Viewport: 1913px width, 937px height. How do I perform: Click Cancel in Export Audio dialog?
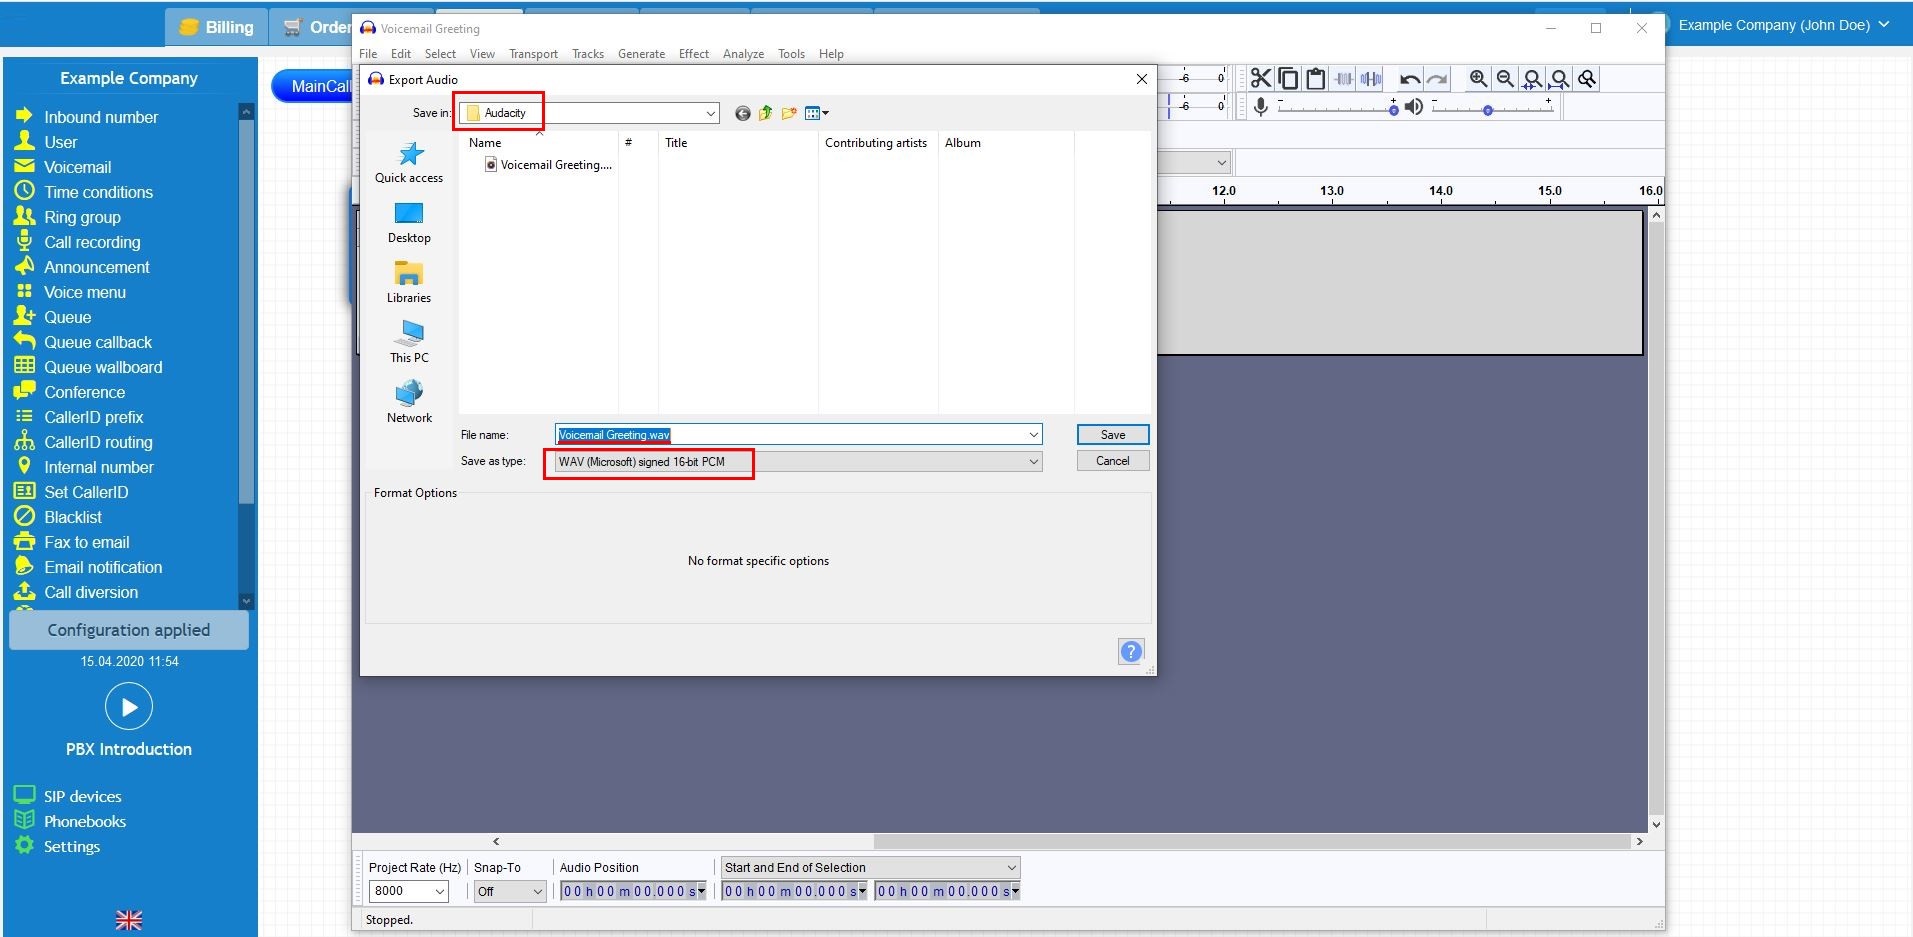click(1113, 461)
